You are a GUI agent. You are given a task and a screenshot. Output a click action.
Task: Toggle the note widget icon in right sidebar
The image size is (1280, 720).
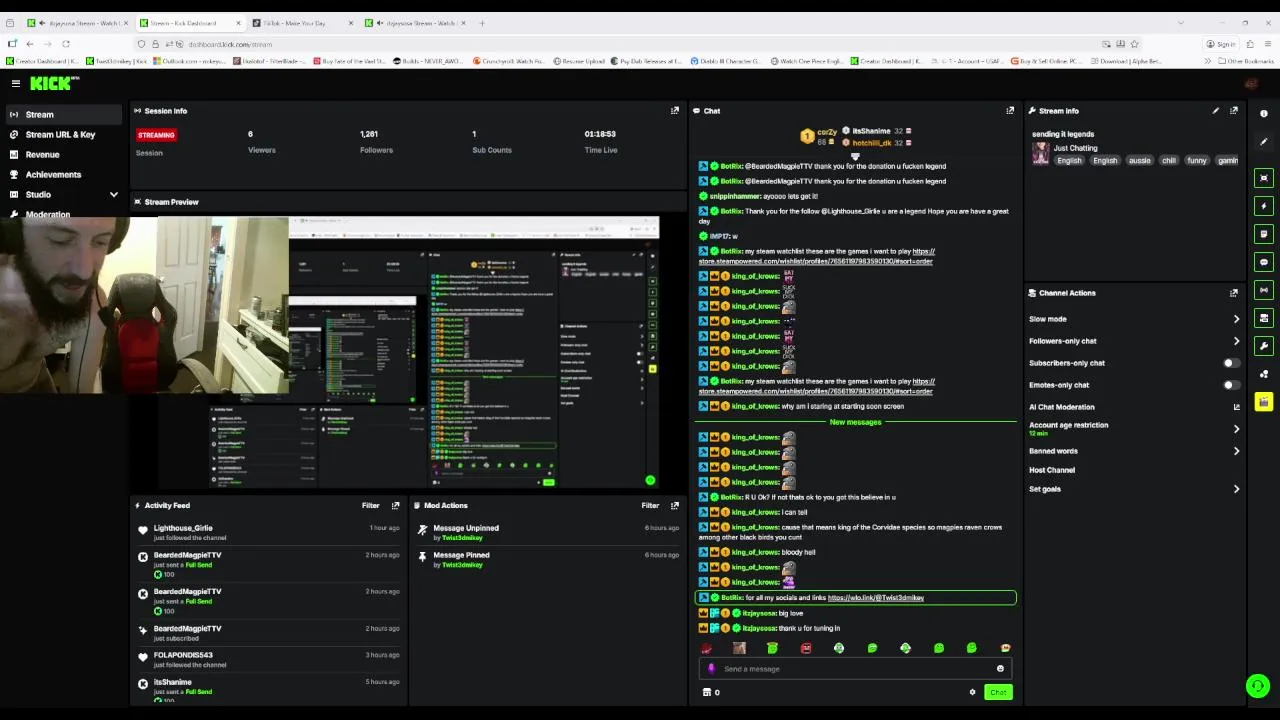1264,234
